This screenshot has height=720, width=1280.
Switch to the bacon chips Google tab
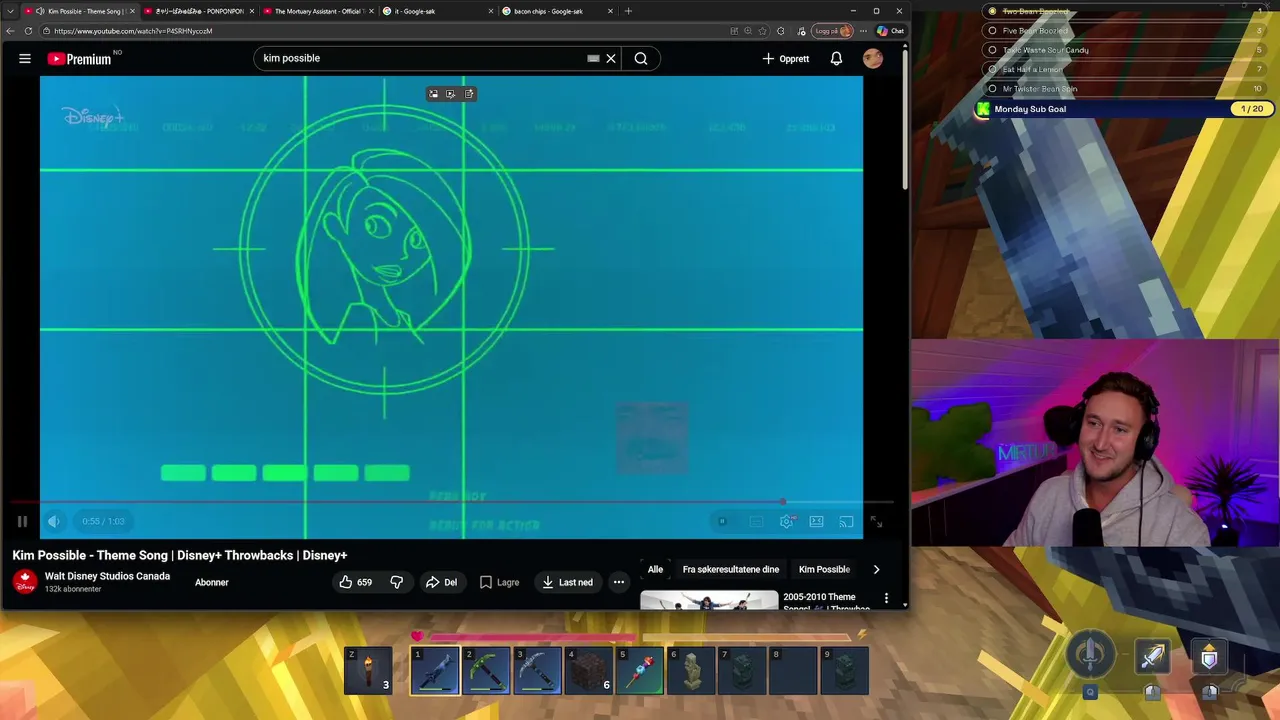(551, 11)
